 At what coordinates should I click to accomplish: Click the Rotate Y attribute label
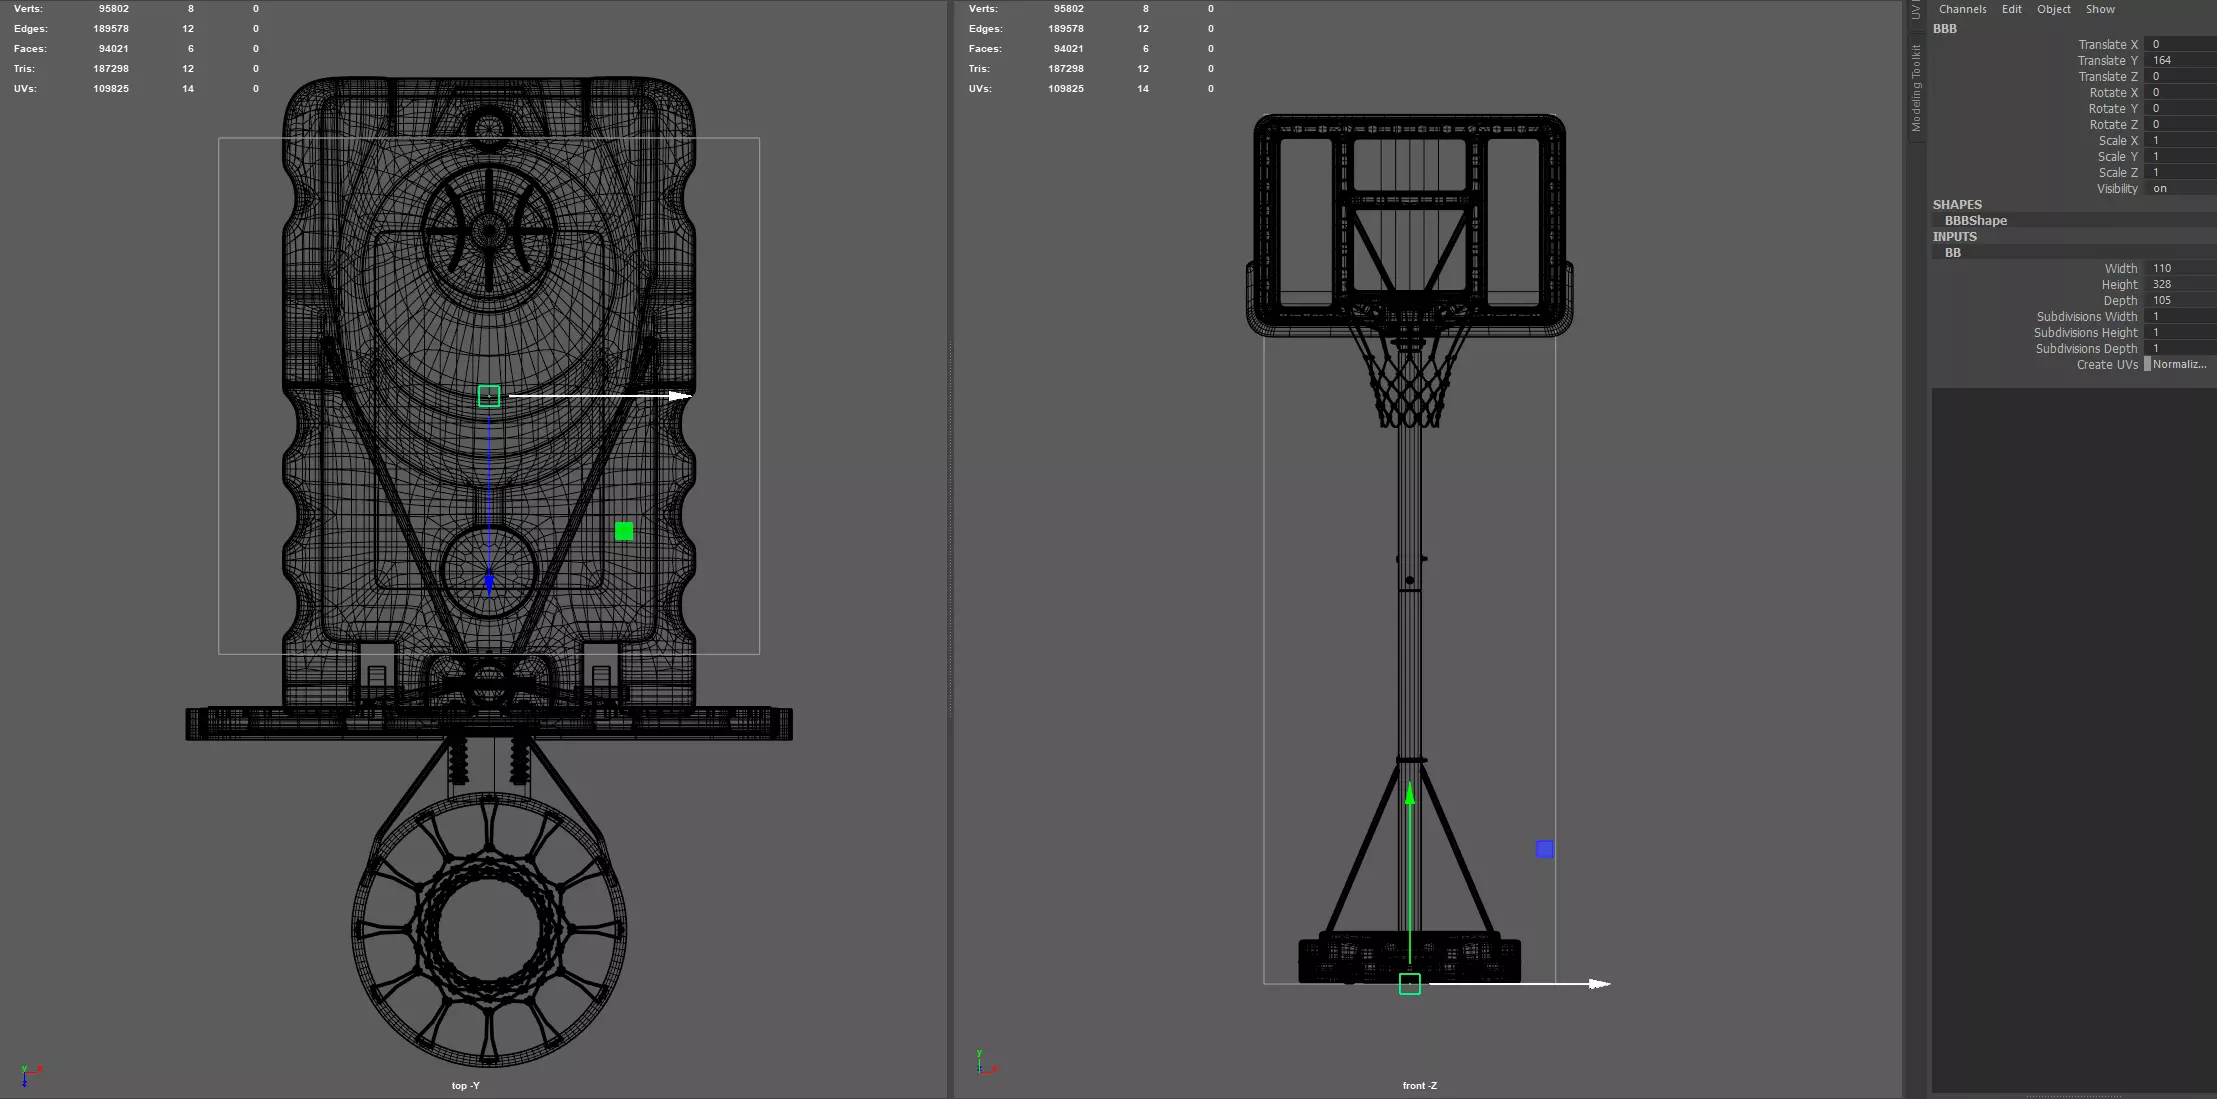coord(2113,108)
